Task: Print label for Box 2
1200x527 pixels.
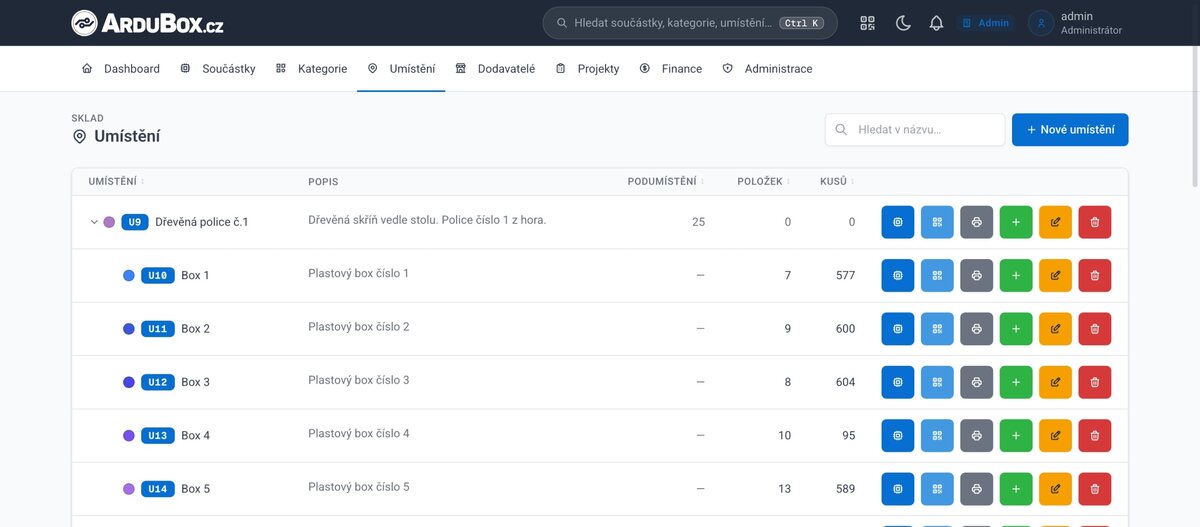Action: tap(977, 328)
